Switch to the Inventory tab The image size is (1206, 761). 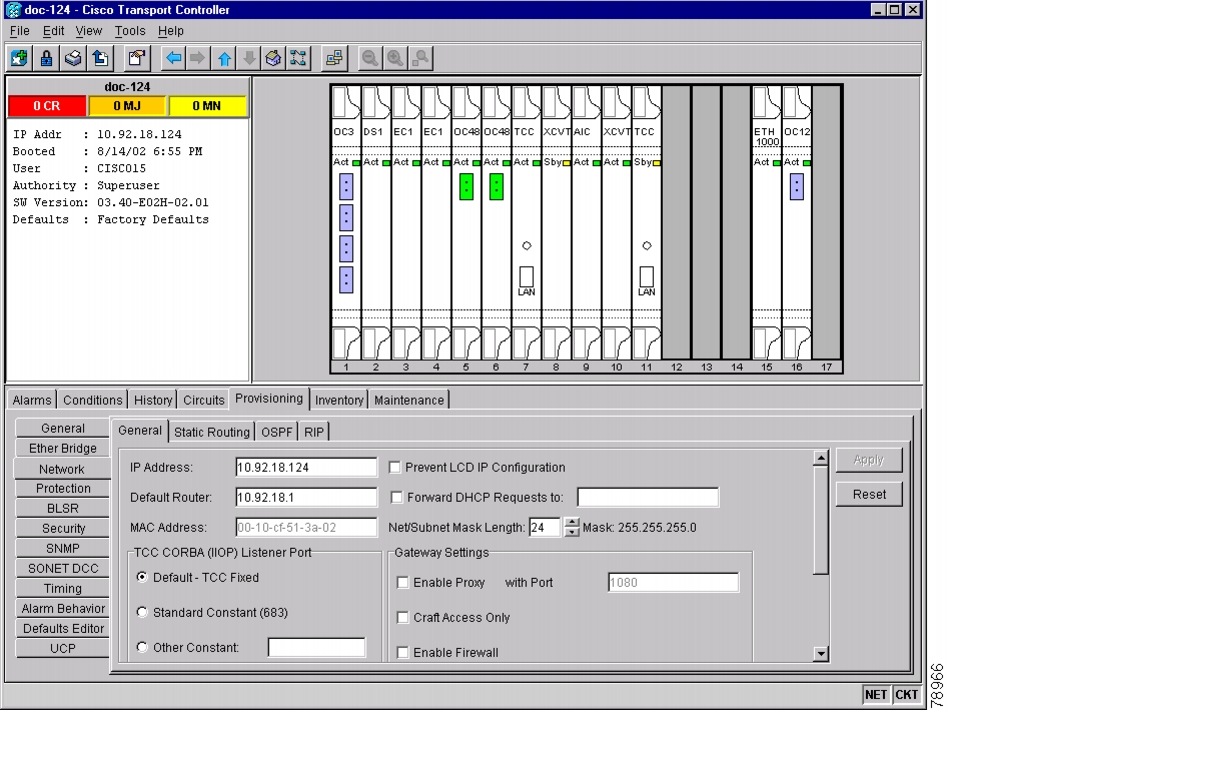[339, 400]
